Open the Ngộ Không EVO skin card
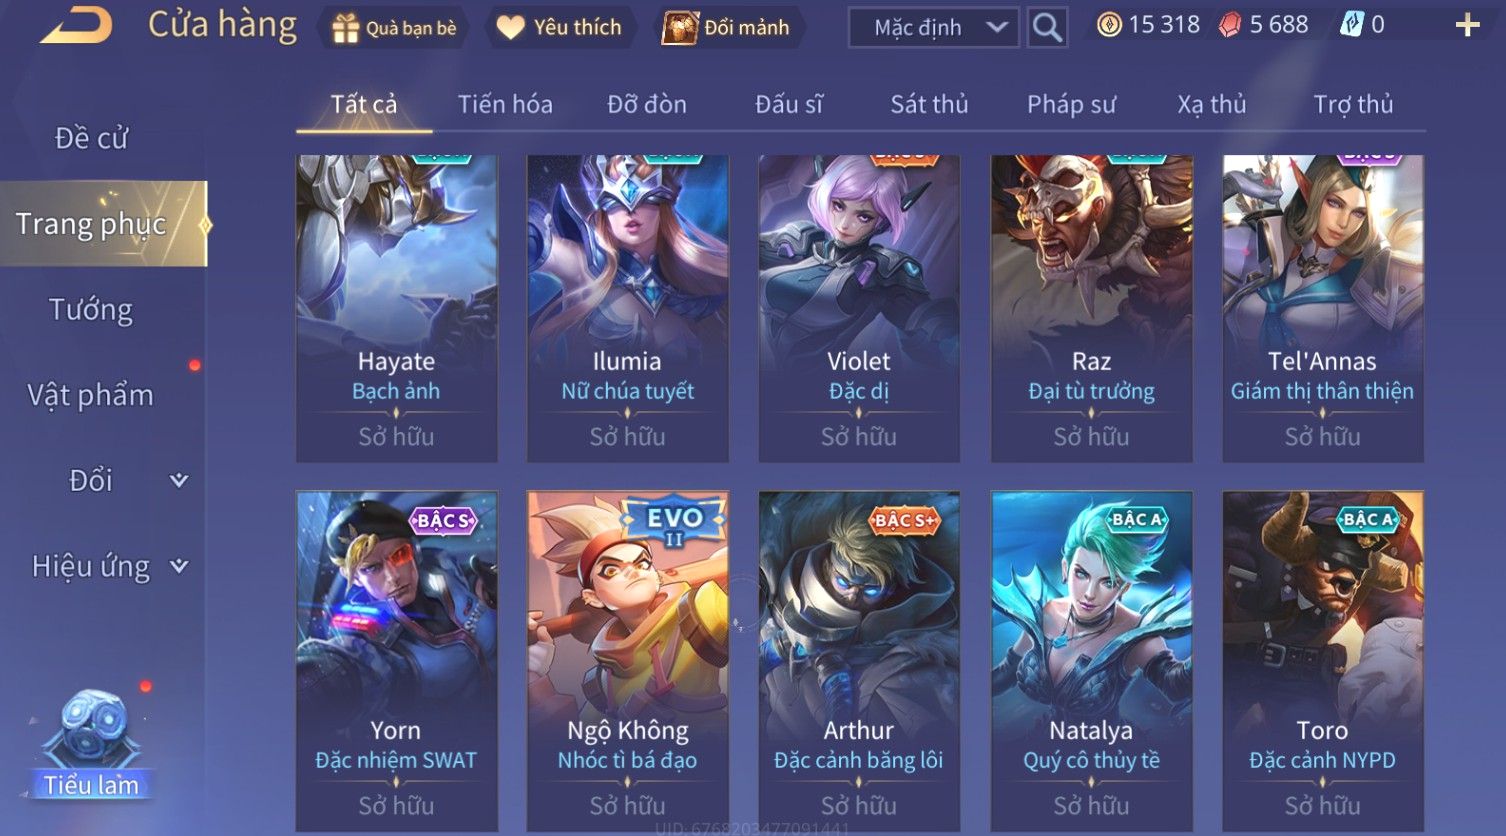The height and width of the screenshot is (836, 1506). coord(628,661)
